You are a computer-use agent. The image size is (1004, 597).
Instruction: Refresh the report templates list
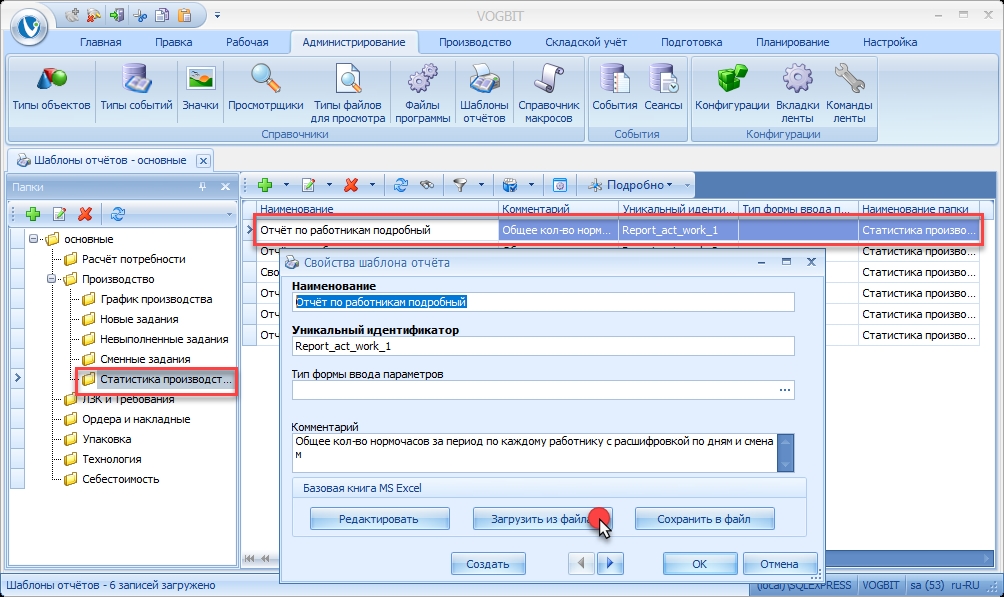[x=401, y=185]
